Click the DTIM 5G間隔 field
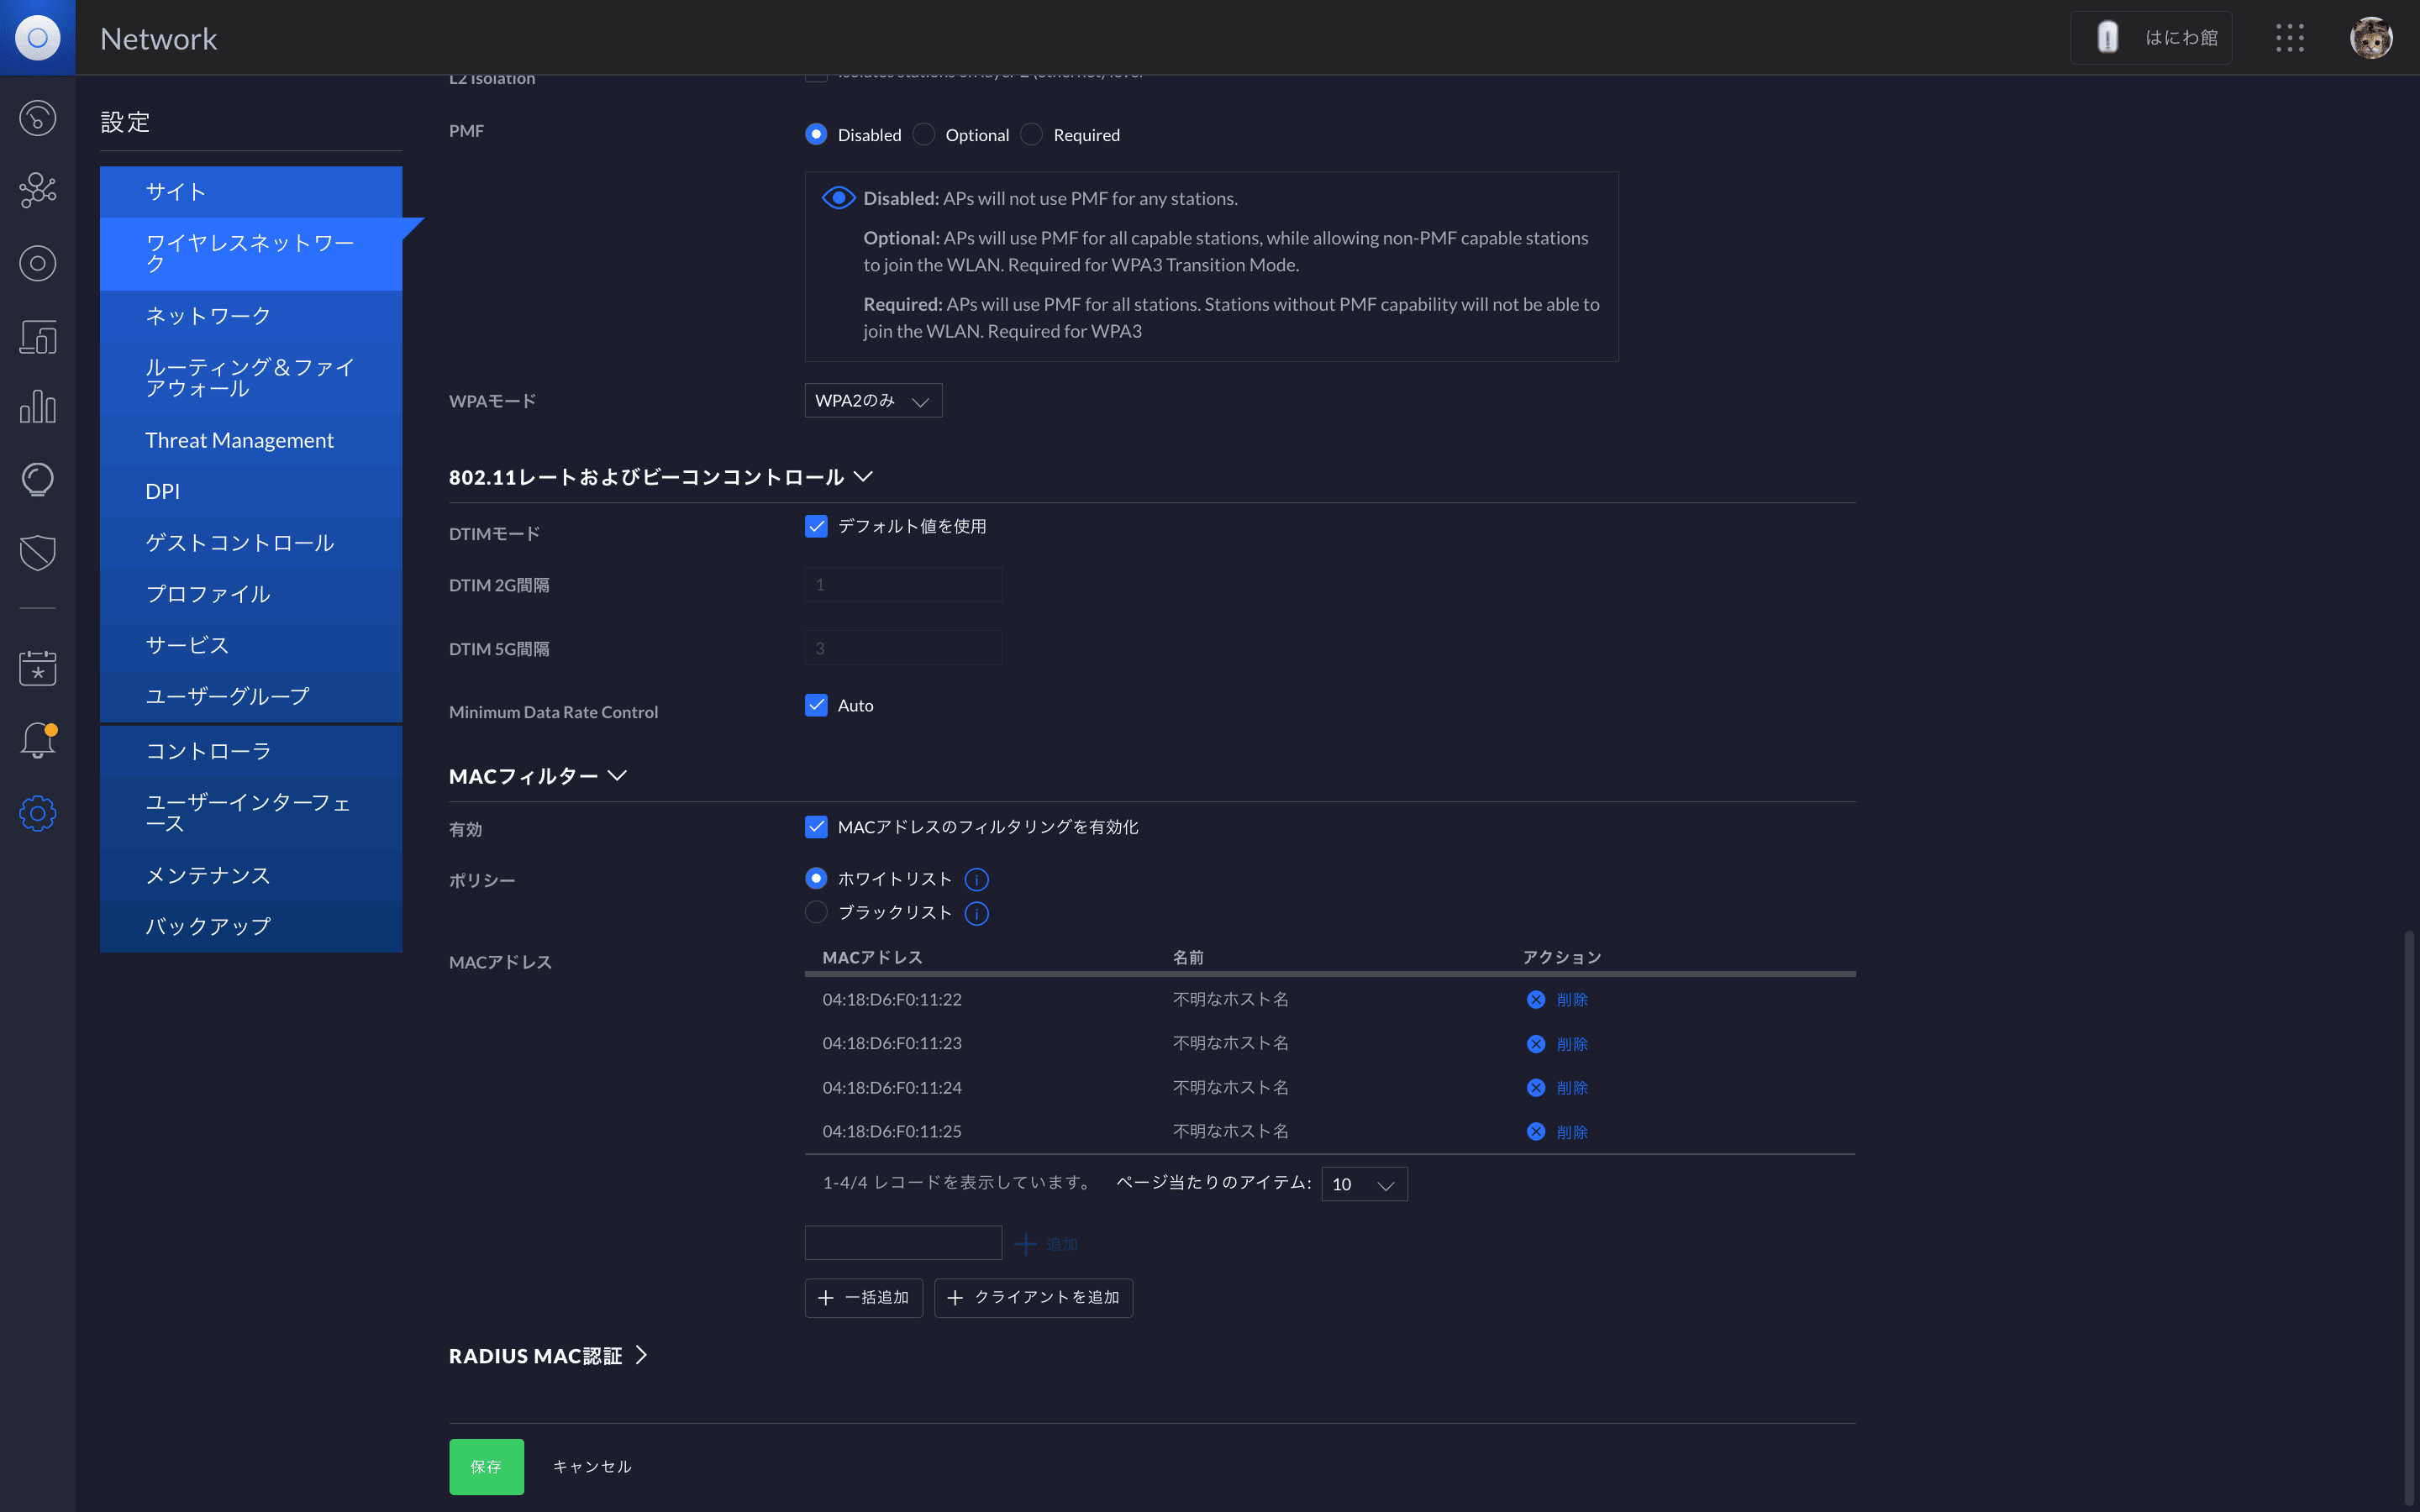2420x1512 pixels. [x=903, y=648]
